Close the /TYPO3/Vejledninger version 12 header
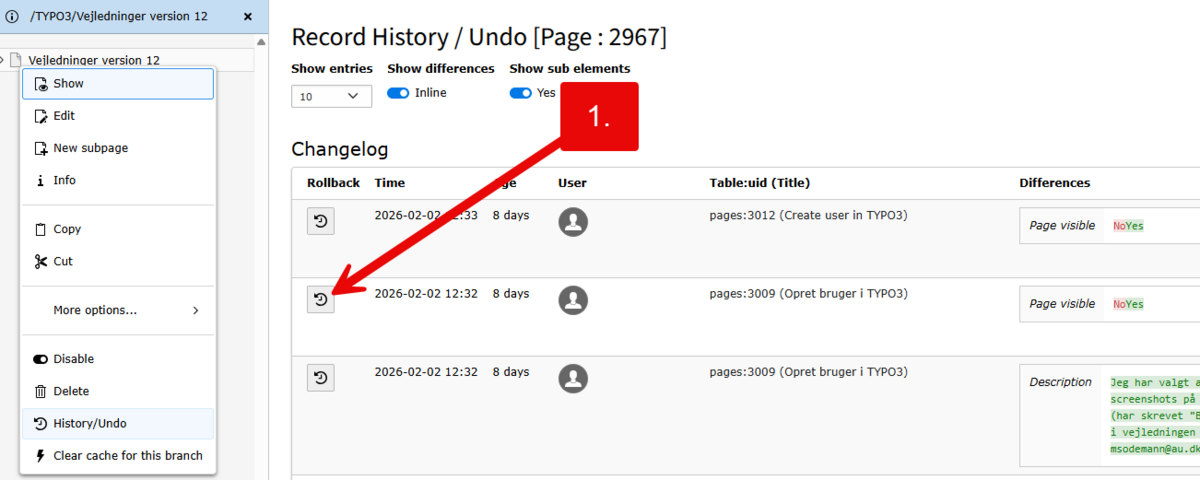The width and height of the screenshot is (1200, 480). (x=248, y=17)
